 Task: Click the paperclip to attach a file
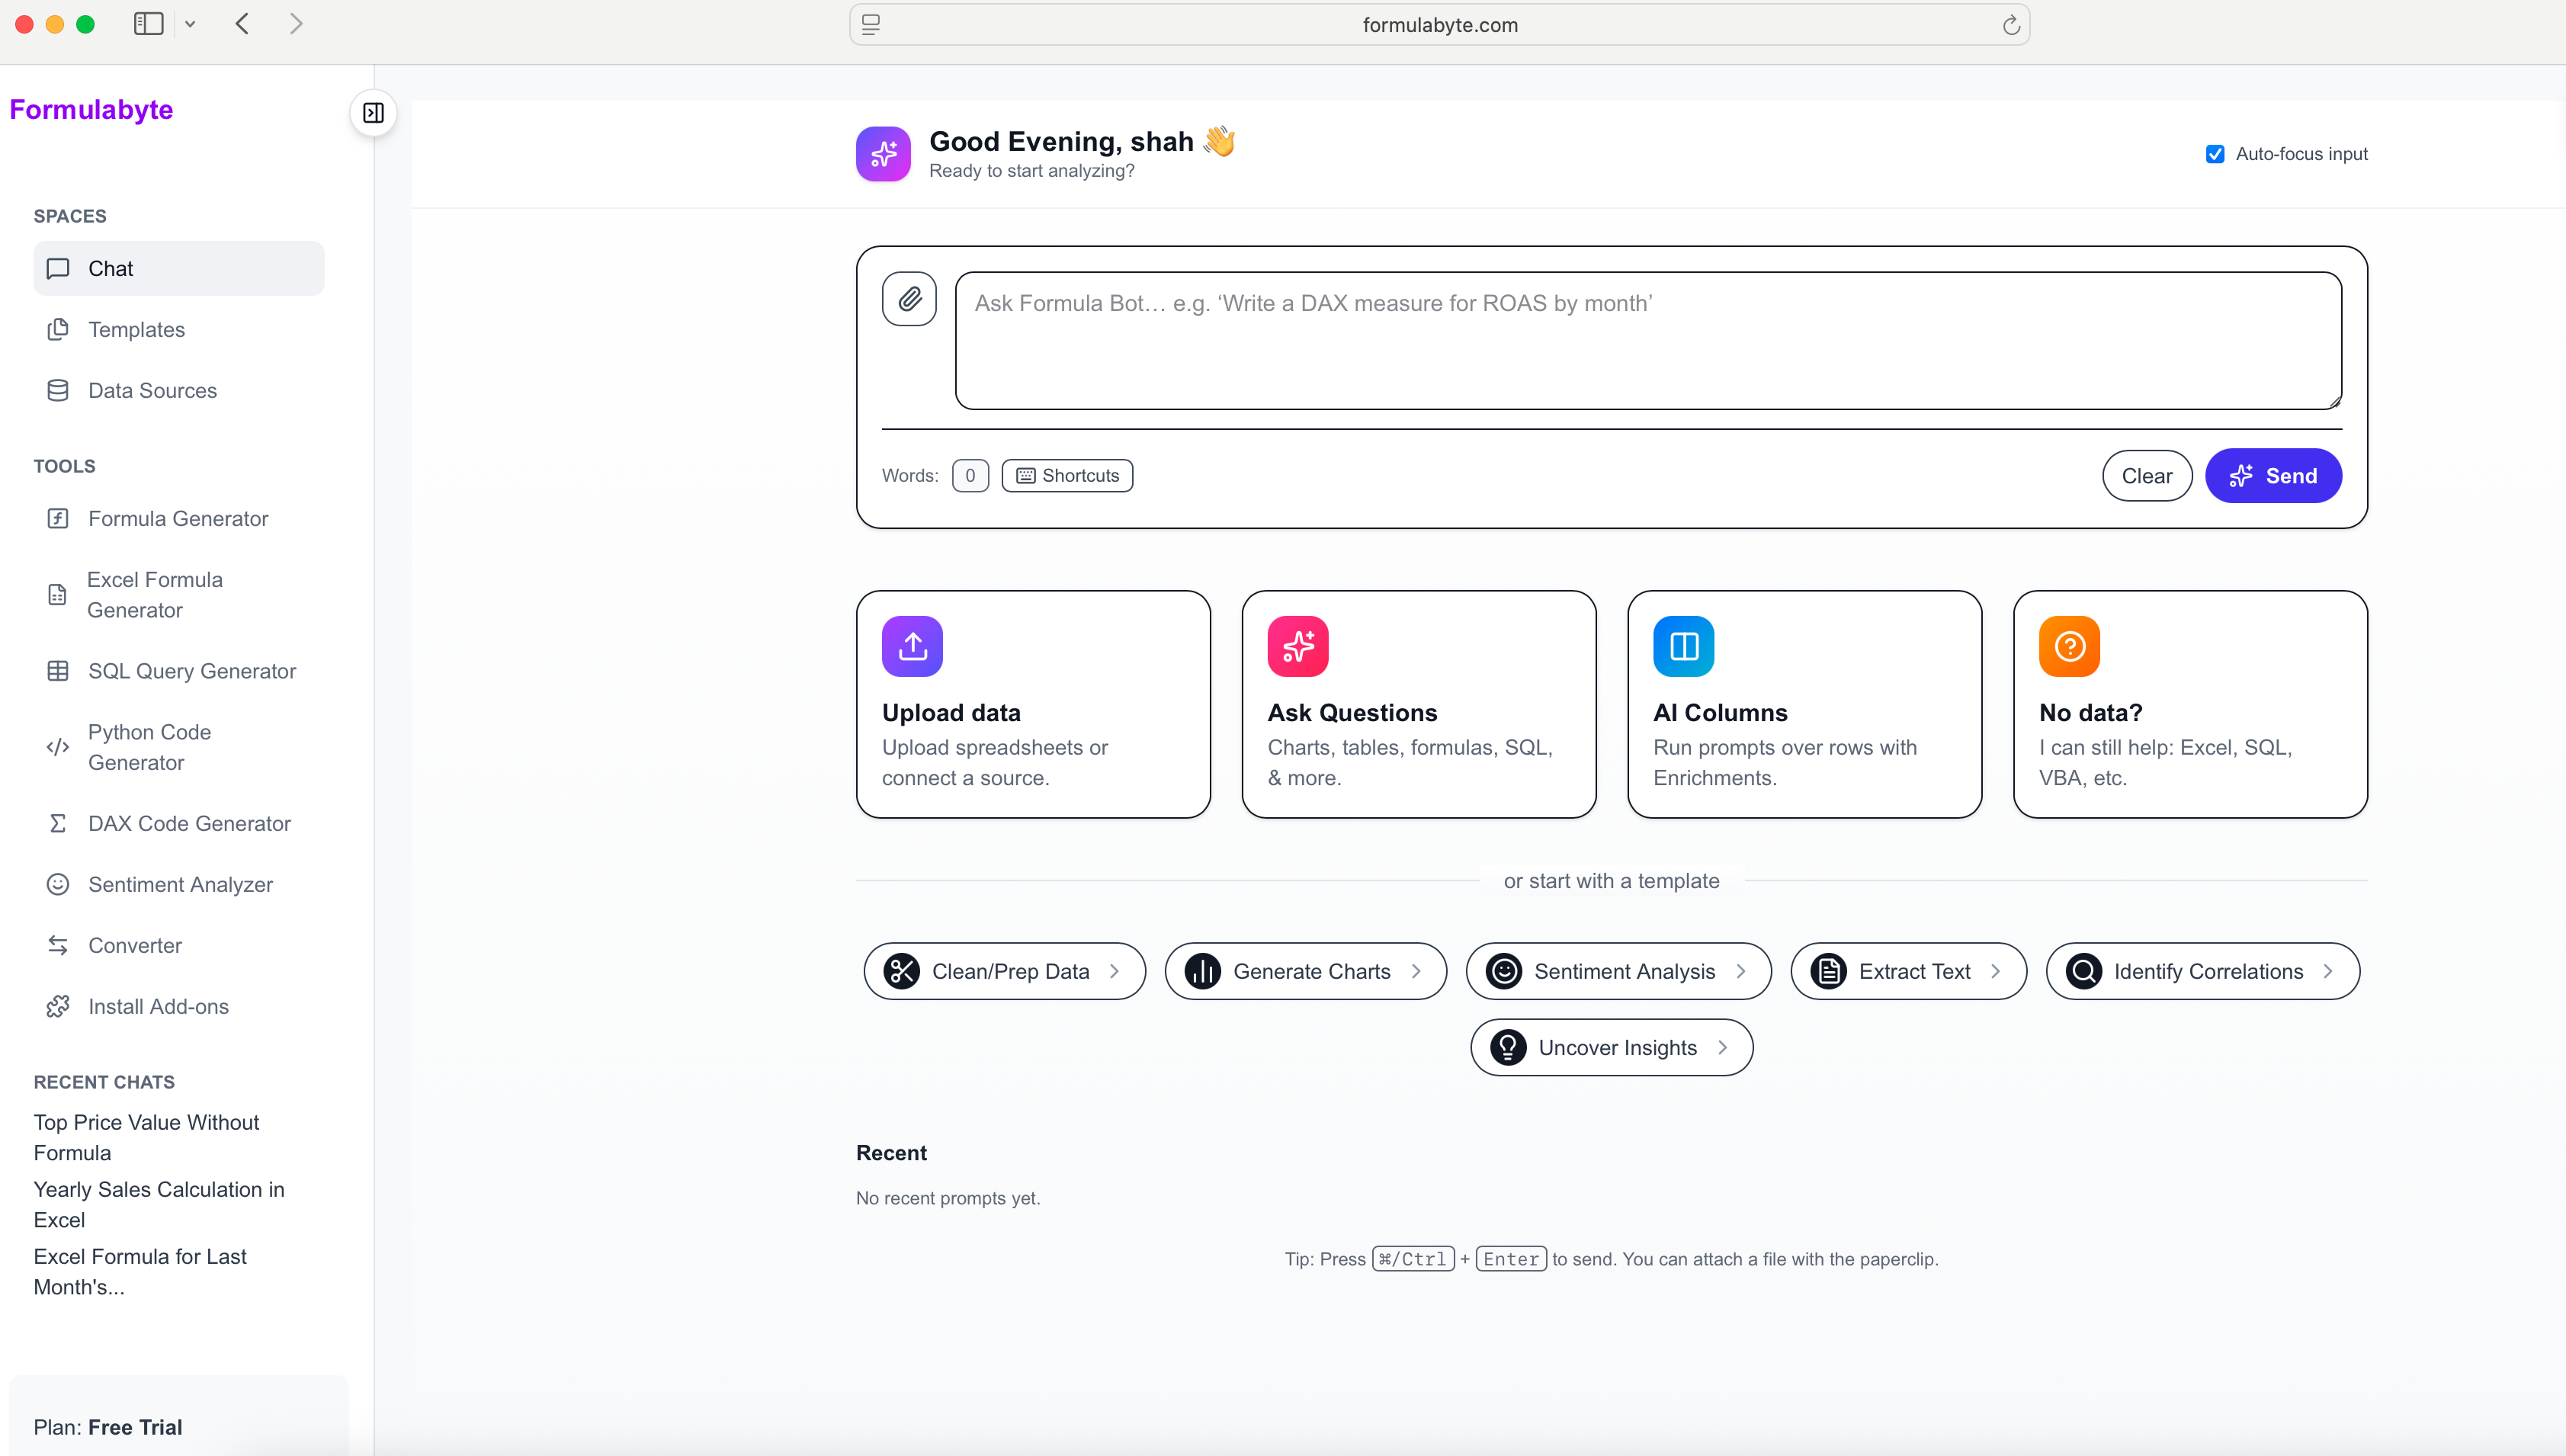pyautogui.click(x=909, y=298)
